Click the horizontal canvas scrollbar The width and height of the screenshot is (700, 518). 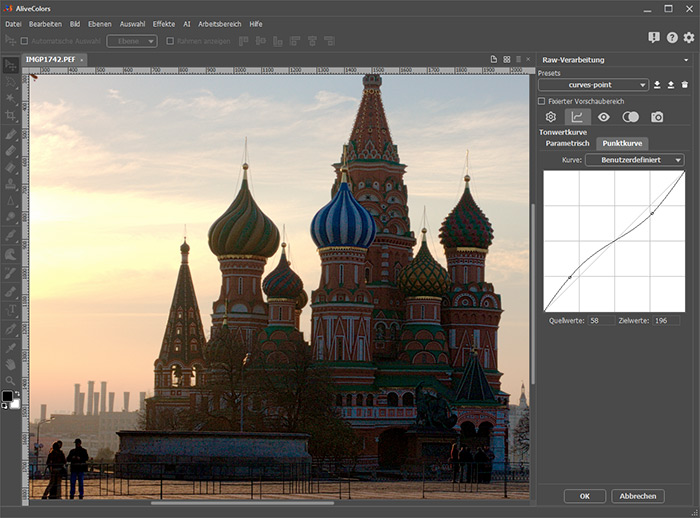242,503
